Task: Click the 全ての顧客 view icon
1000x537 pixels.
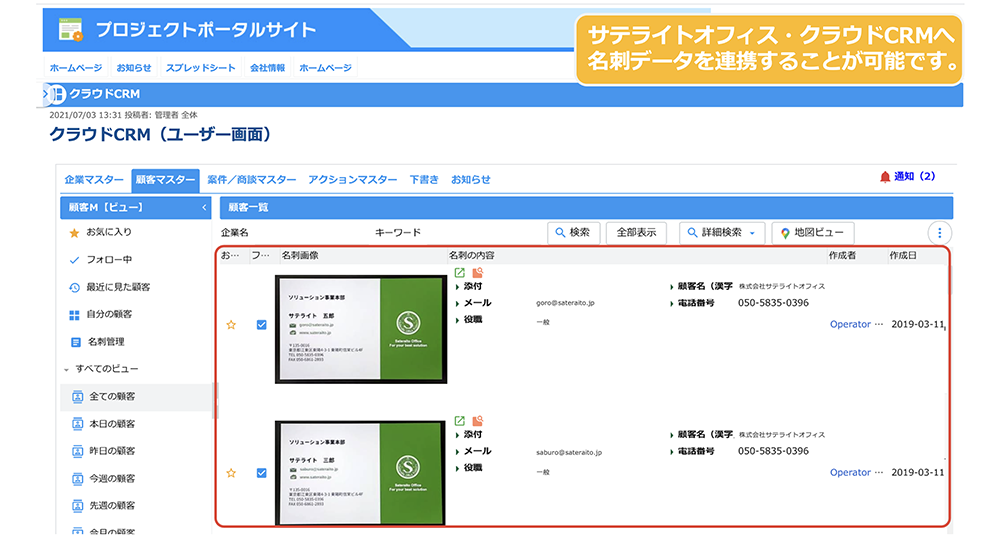Action: [x=77, y=397]
